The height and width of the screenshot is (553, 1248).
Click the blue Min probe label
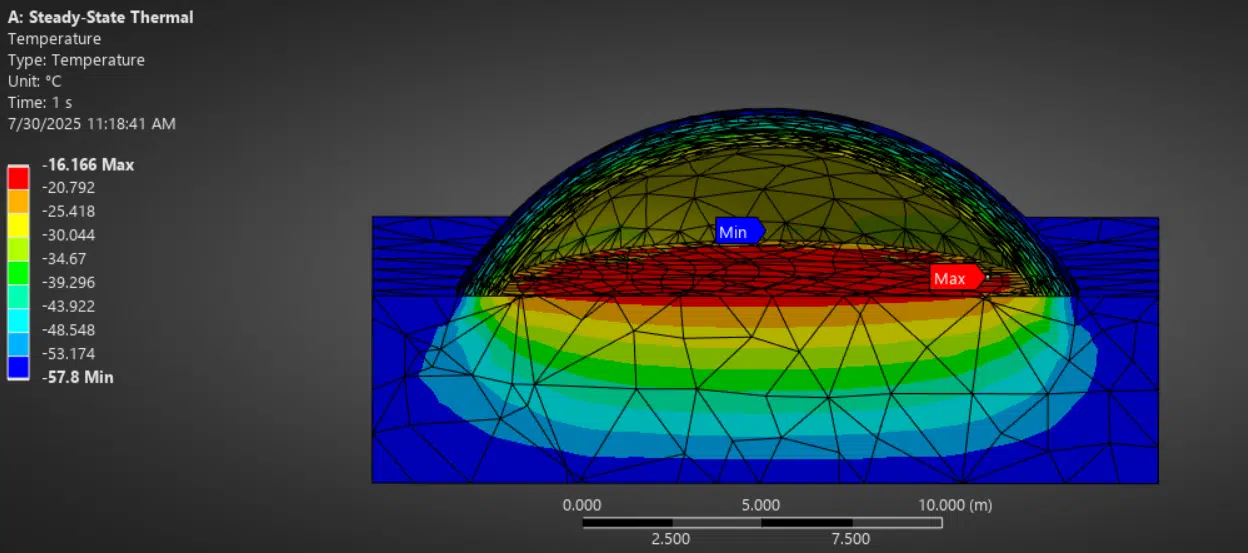click(738, 232)
